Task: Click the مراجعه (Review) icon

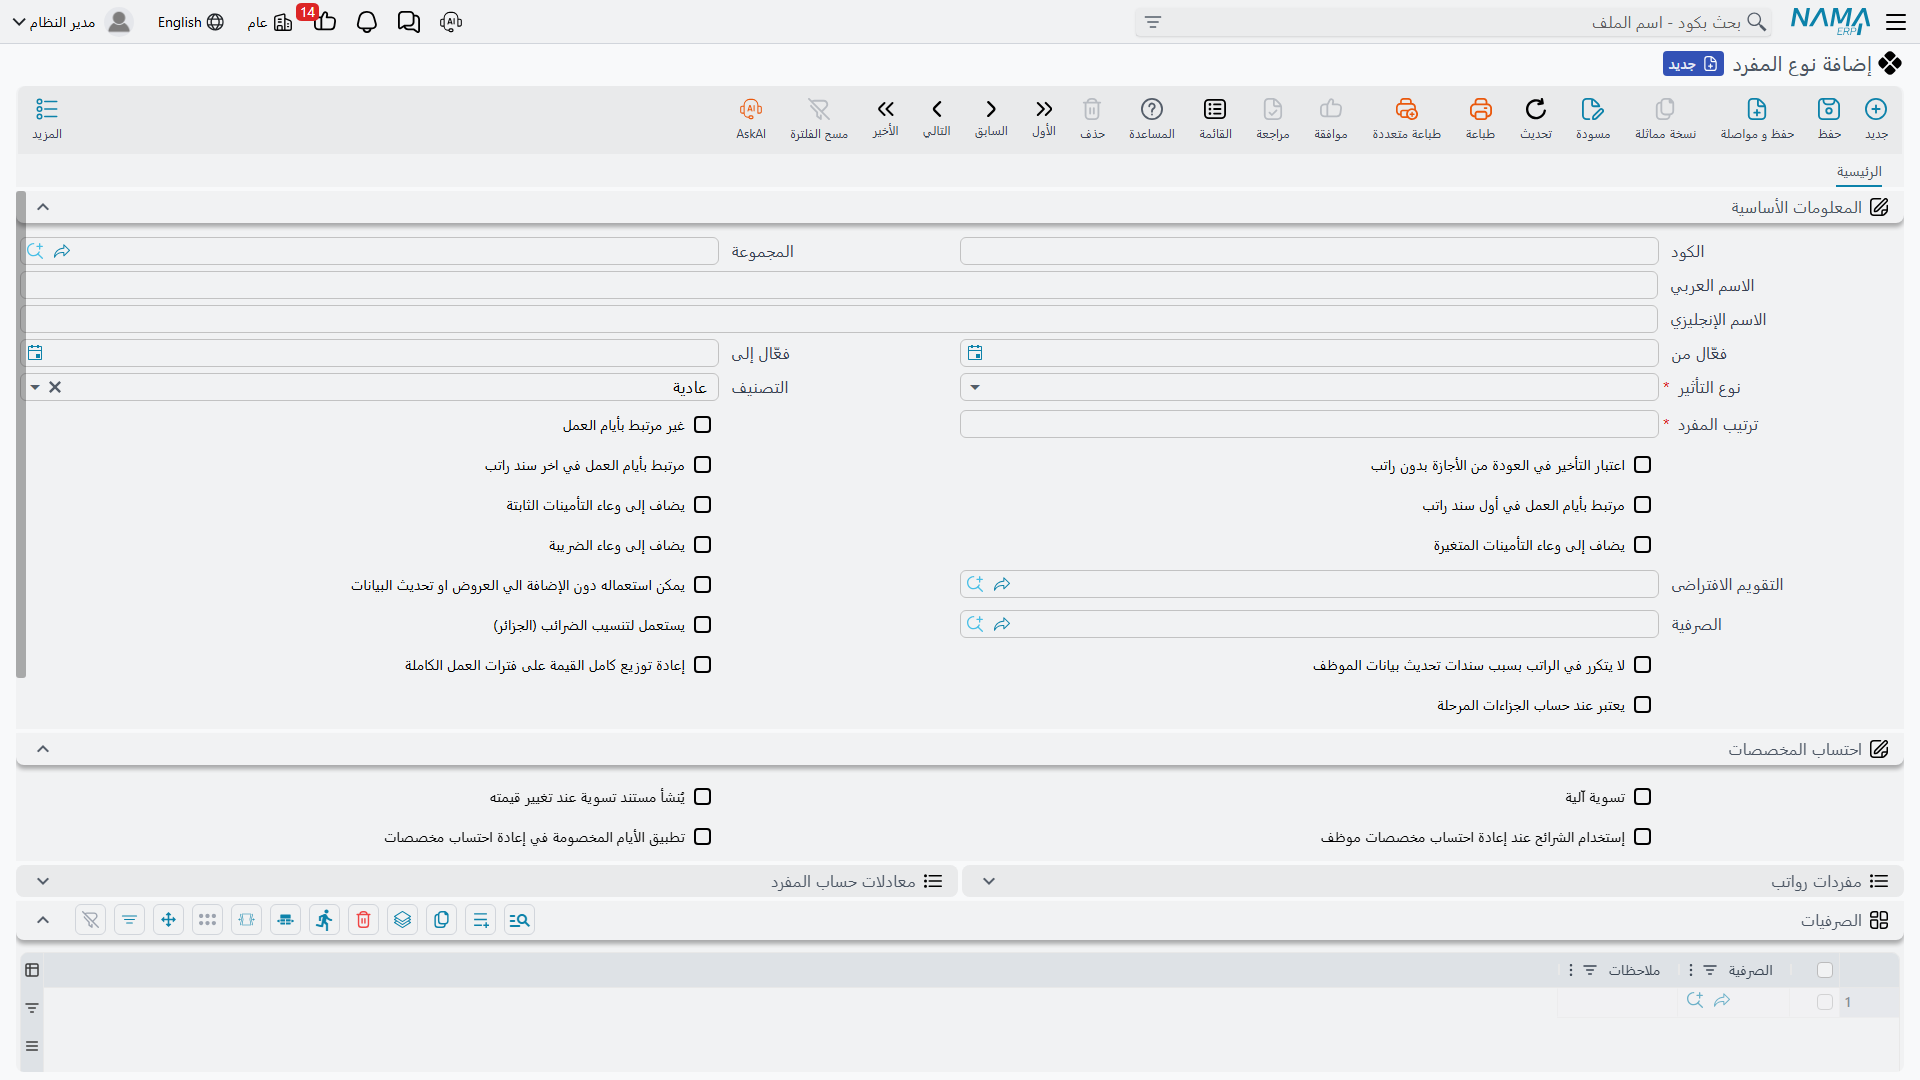Action: click(x=1273, y=109)
